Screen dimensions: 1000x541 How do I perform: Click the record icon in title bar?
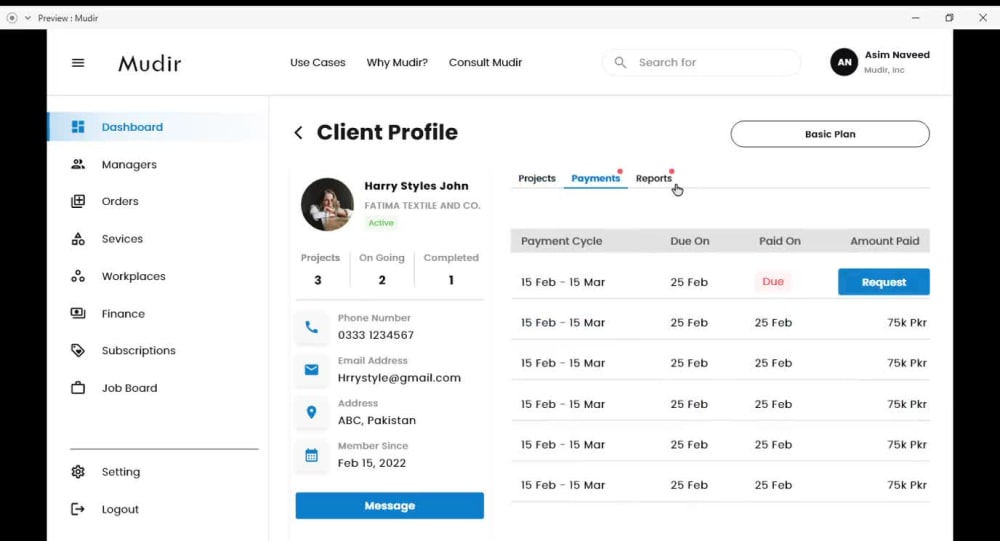coord(12,18)
